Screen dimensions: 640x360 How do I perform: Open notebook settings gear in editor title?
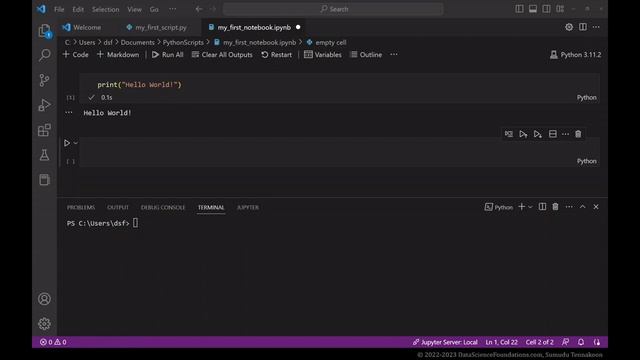coord(569,27)
